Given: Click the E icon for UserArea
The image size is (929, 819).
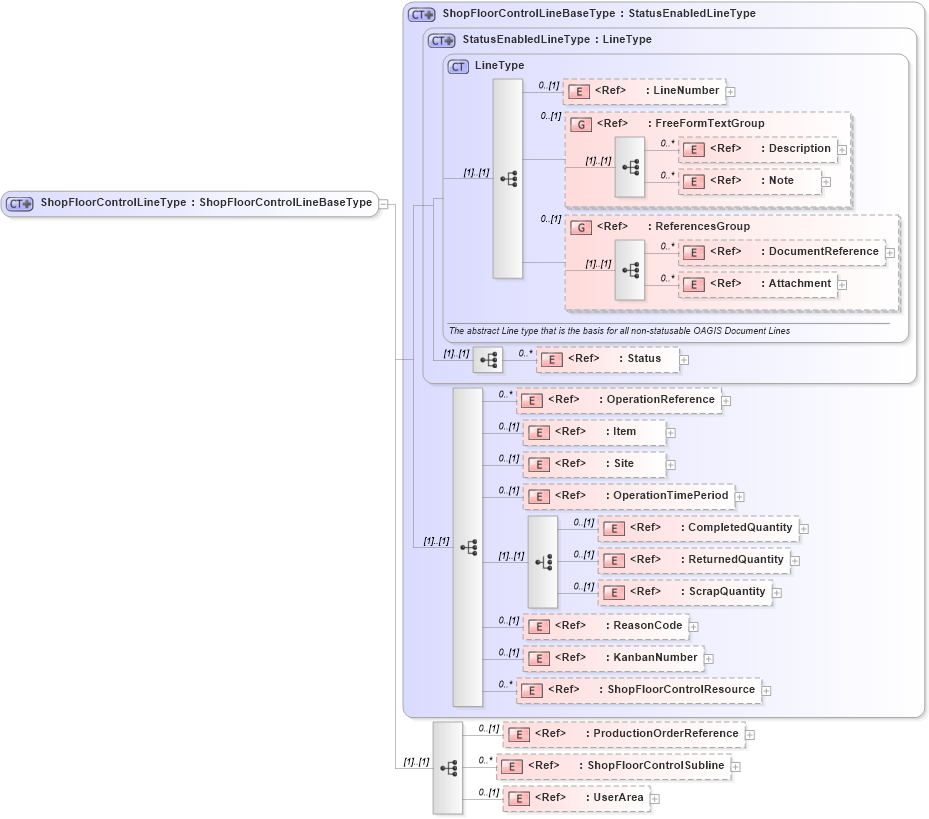Looking at the screenshot, I should pos(518,798).
